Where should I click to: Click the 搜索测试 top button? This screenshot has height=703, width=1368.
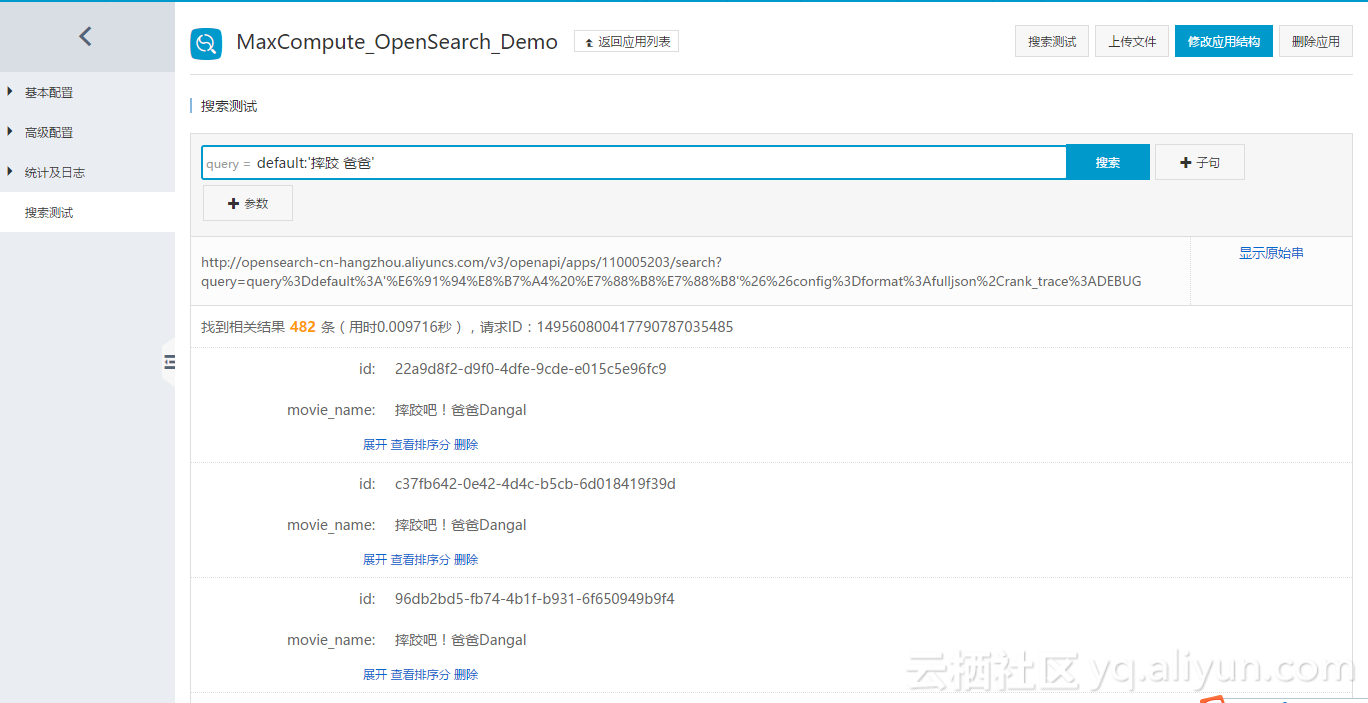coord(1052,42)
